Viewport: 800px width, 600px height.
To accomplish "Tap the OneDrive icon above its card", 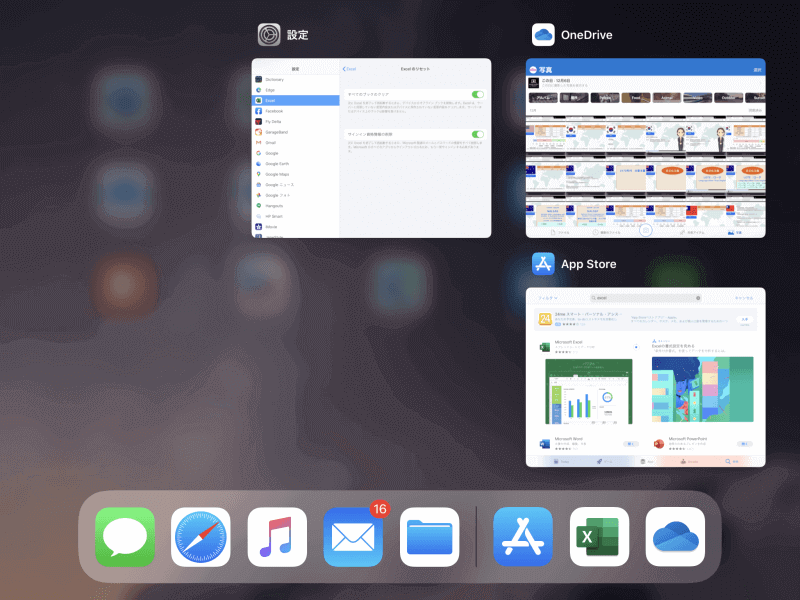I will 543,35.
